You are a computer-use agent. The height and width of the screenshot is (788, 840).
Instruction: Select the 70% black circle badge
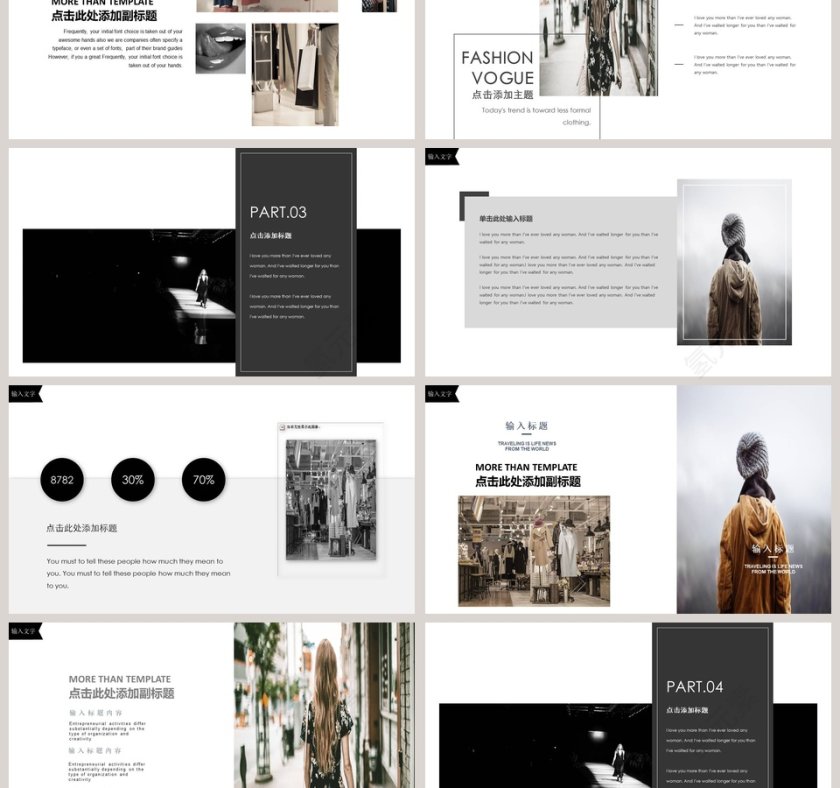[x=203, y=480]
